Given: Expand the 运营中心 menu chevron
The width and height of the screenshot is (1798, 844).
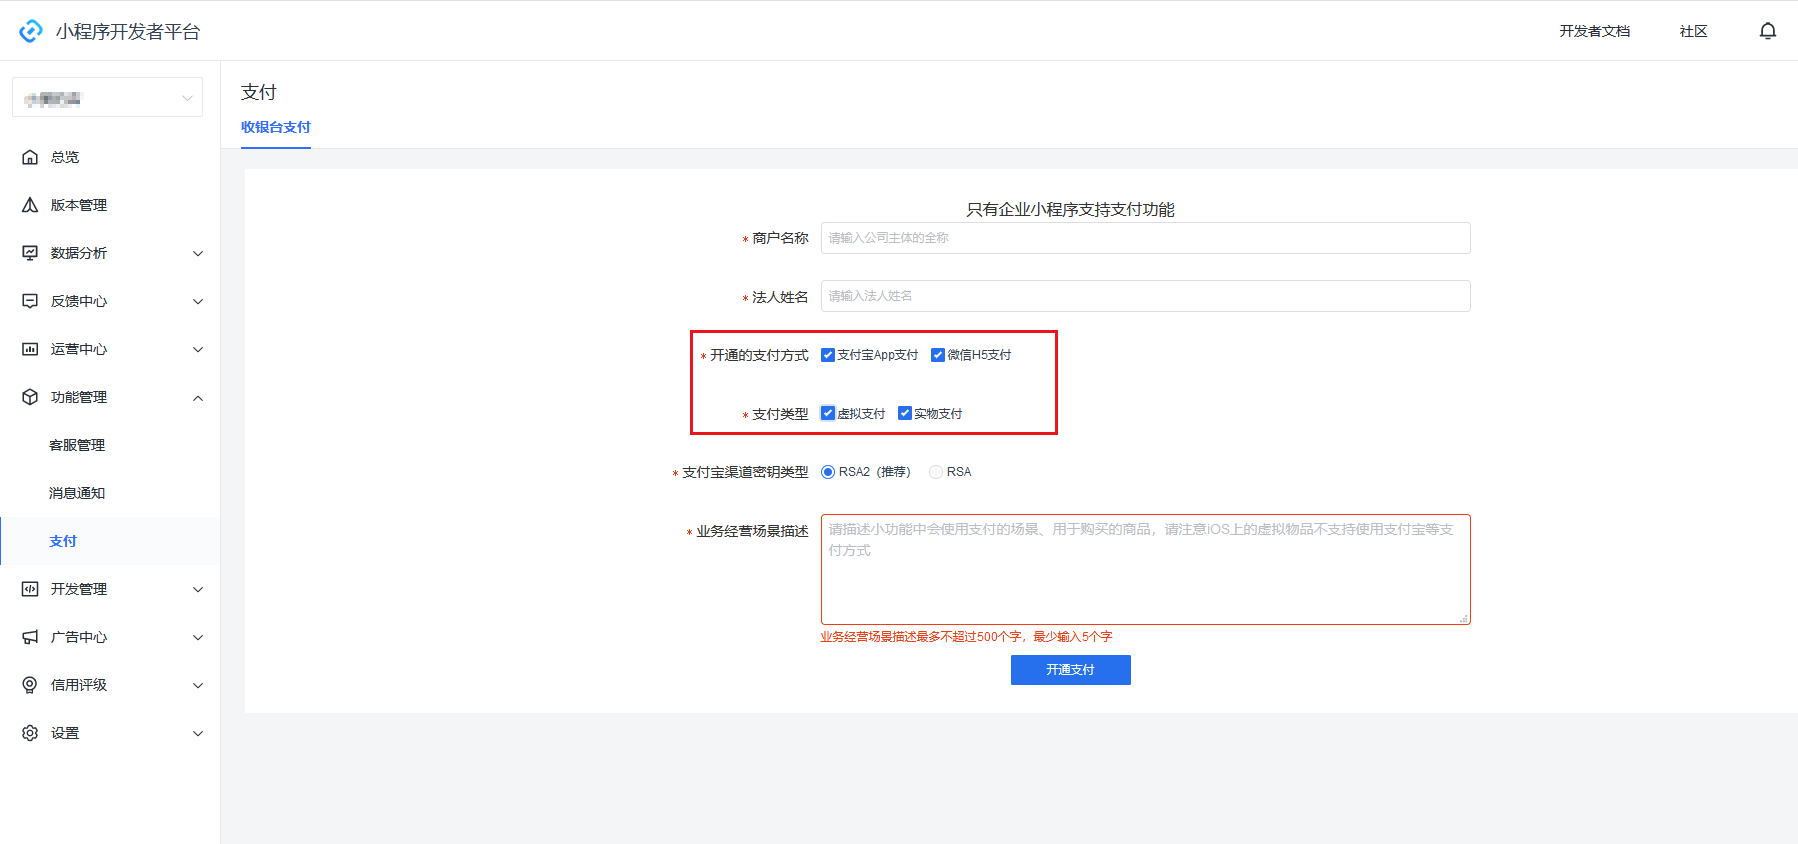Looking at the screenshot, I should 198,349.
